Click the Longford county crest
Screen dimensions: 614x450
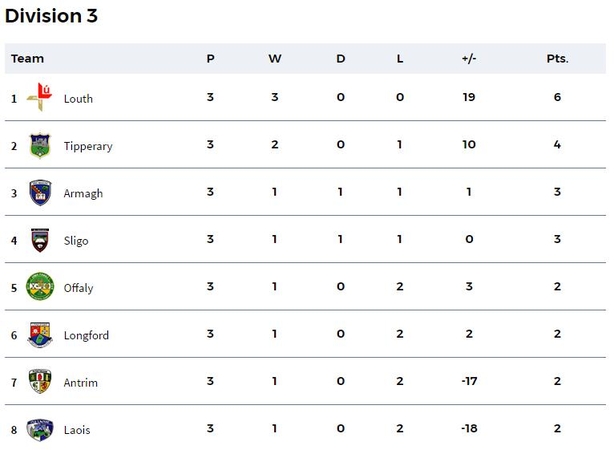click(x=40, y=334)
